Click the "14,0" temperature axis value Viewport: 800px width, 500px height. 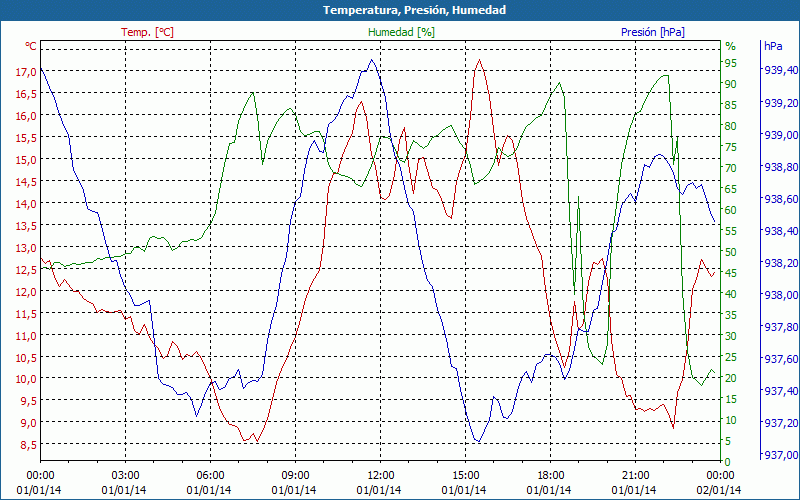click(26, 204)
